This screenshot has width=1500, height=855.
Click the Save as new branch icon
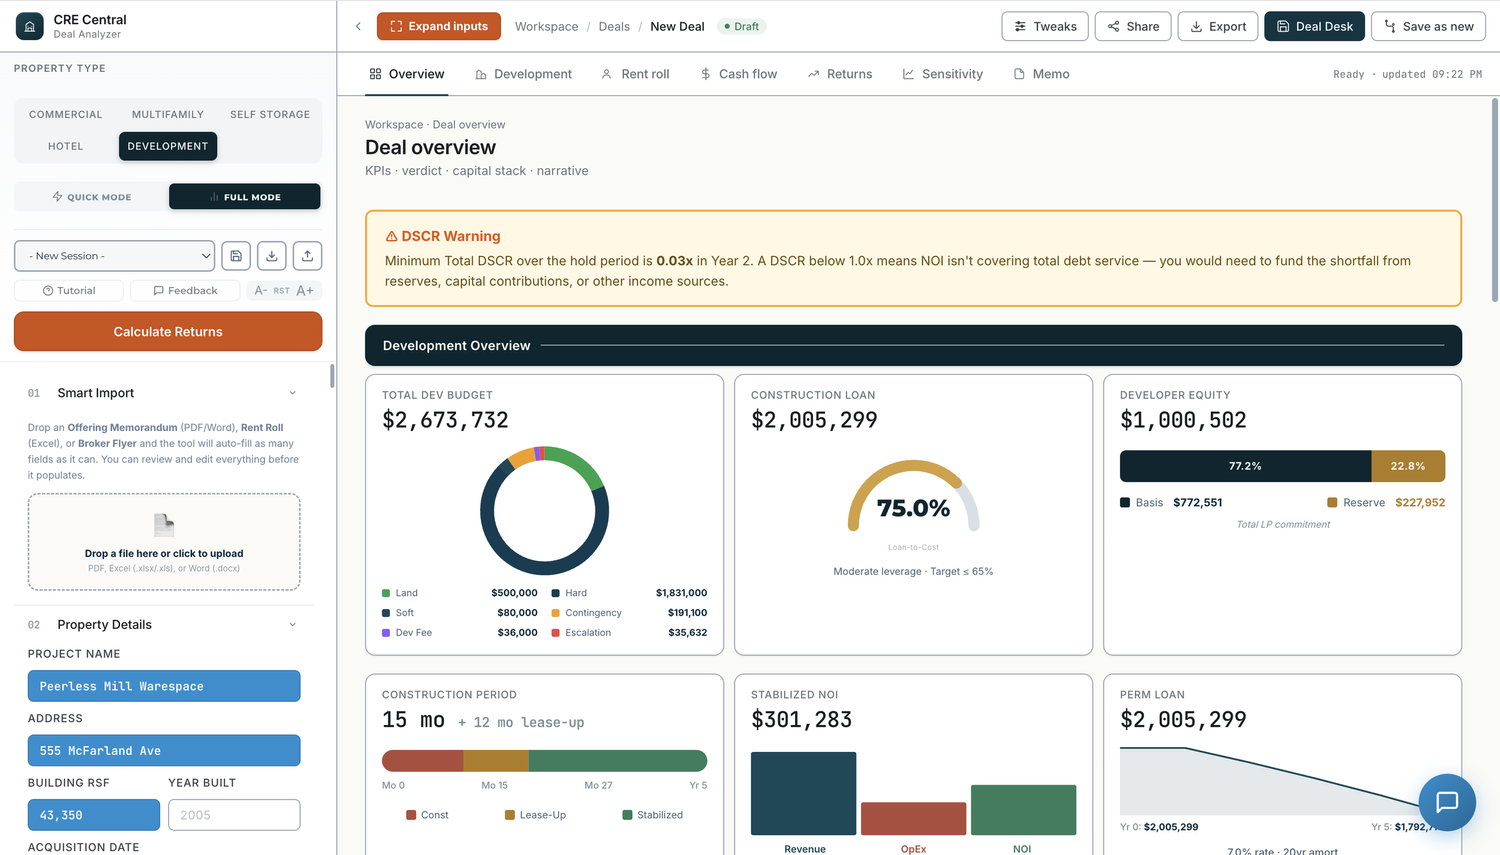click(1390, 26)
